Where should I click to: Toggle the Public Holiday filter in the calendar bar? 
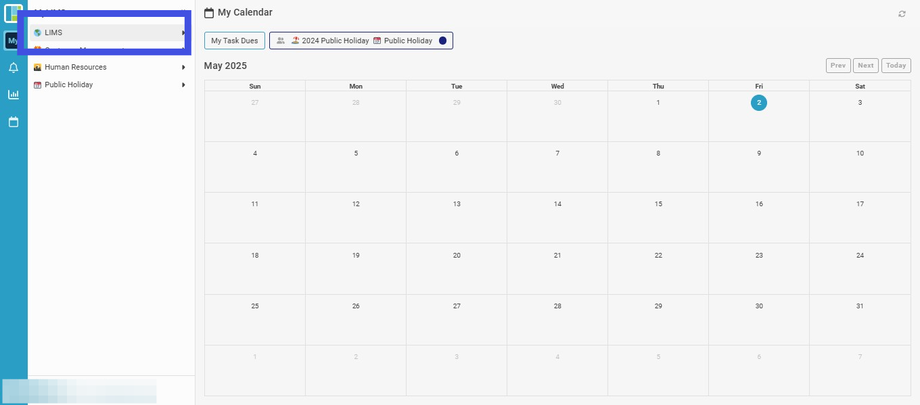[402, 40]
